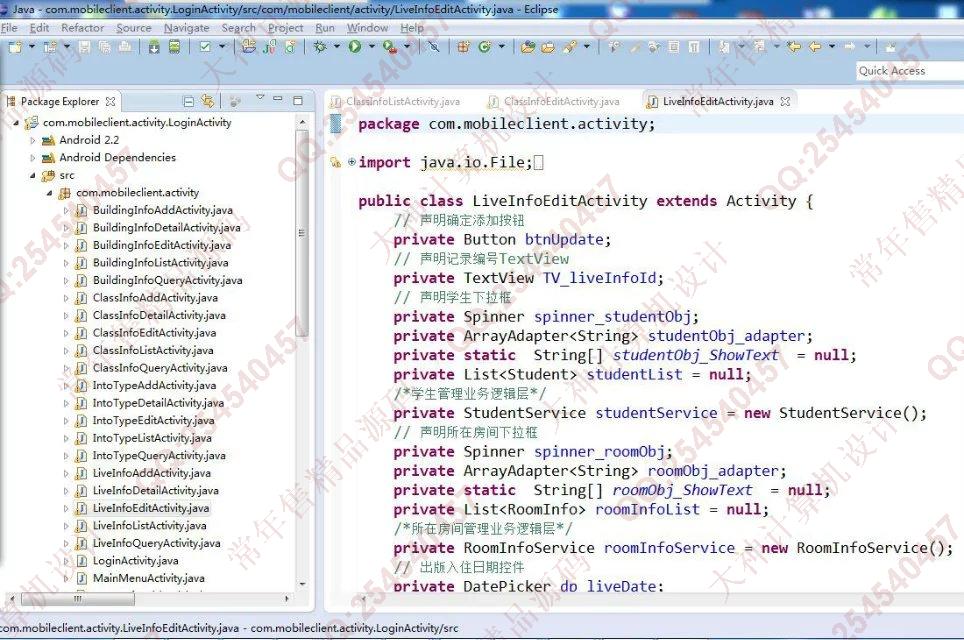Collapse the com.mobileclient.activity package node

49,193
